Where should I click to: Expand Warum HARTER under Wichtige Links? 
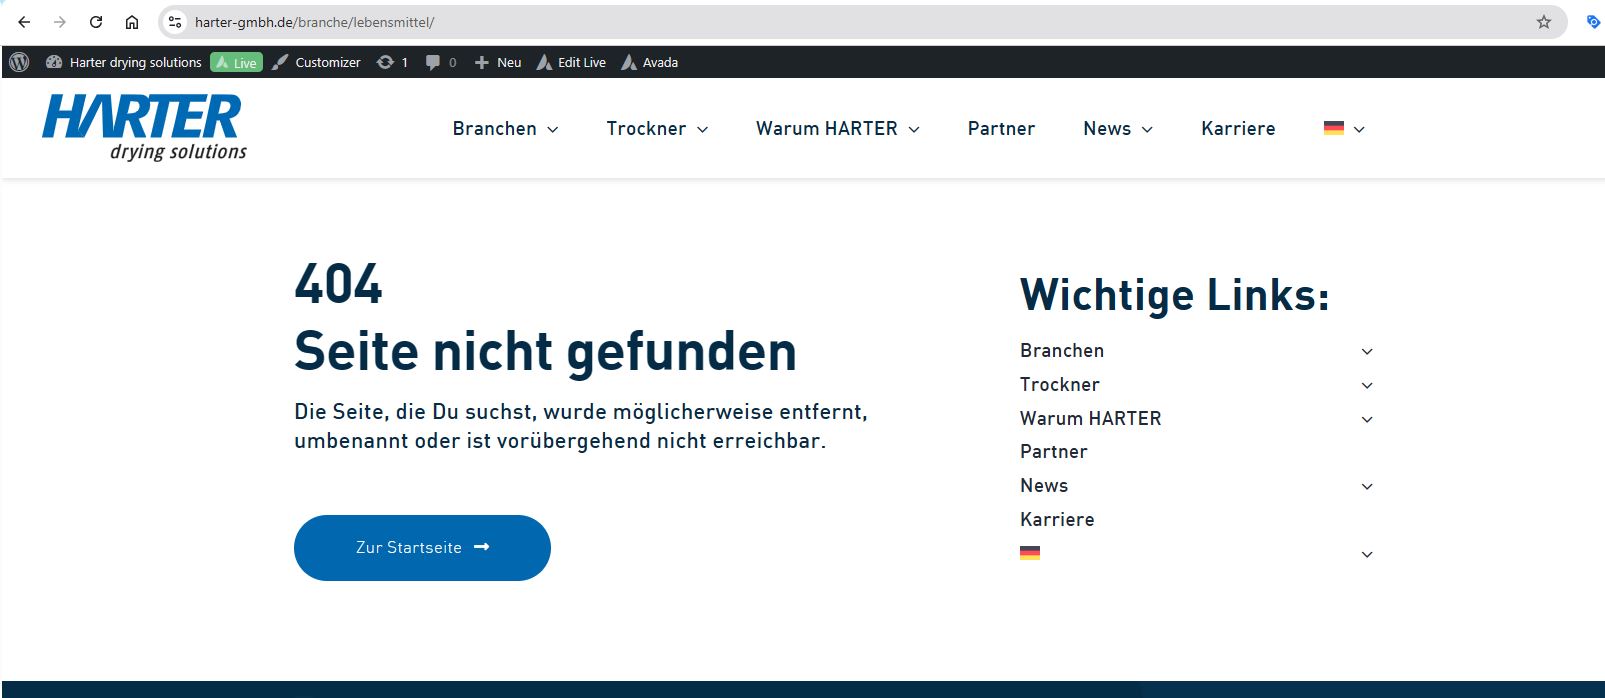(x=1366, y=419)
